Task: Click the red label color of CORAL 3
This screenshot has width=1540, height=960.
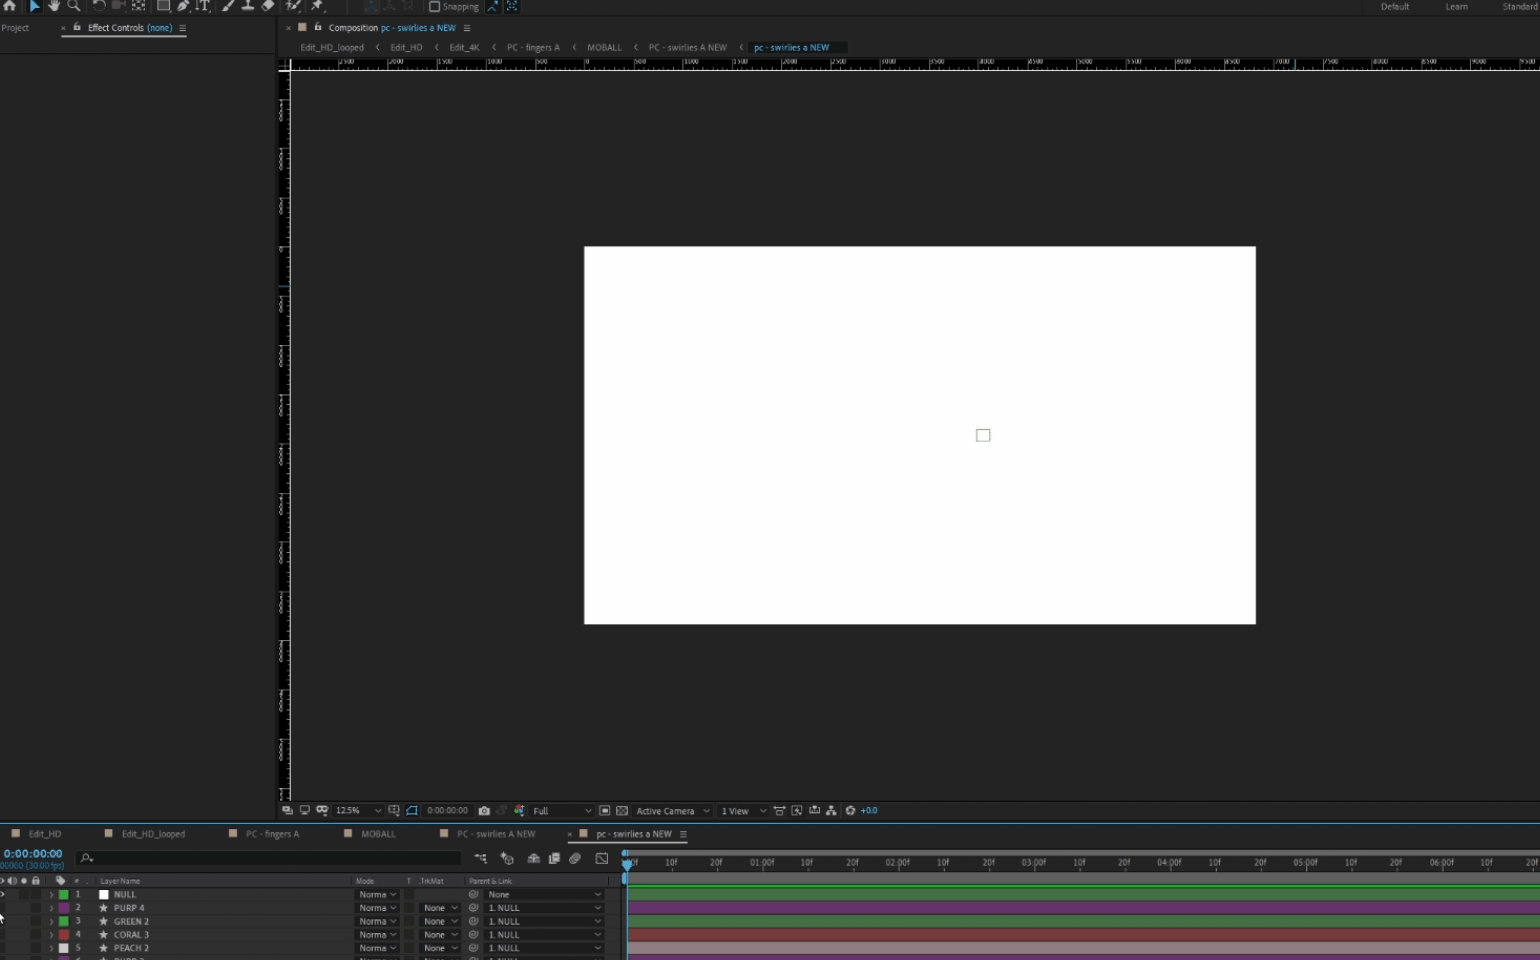Action: [x=64, y=935]
